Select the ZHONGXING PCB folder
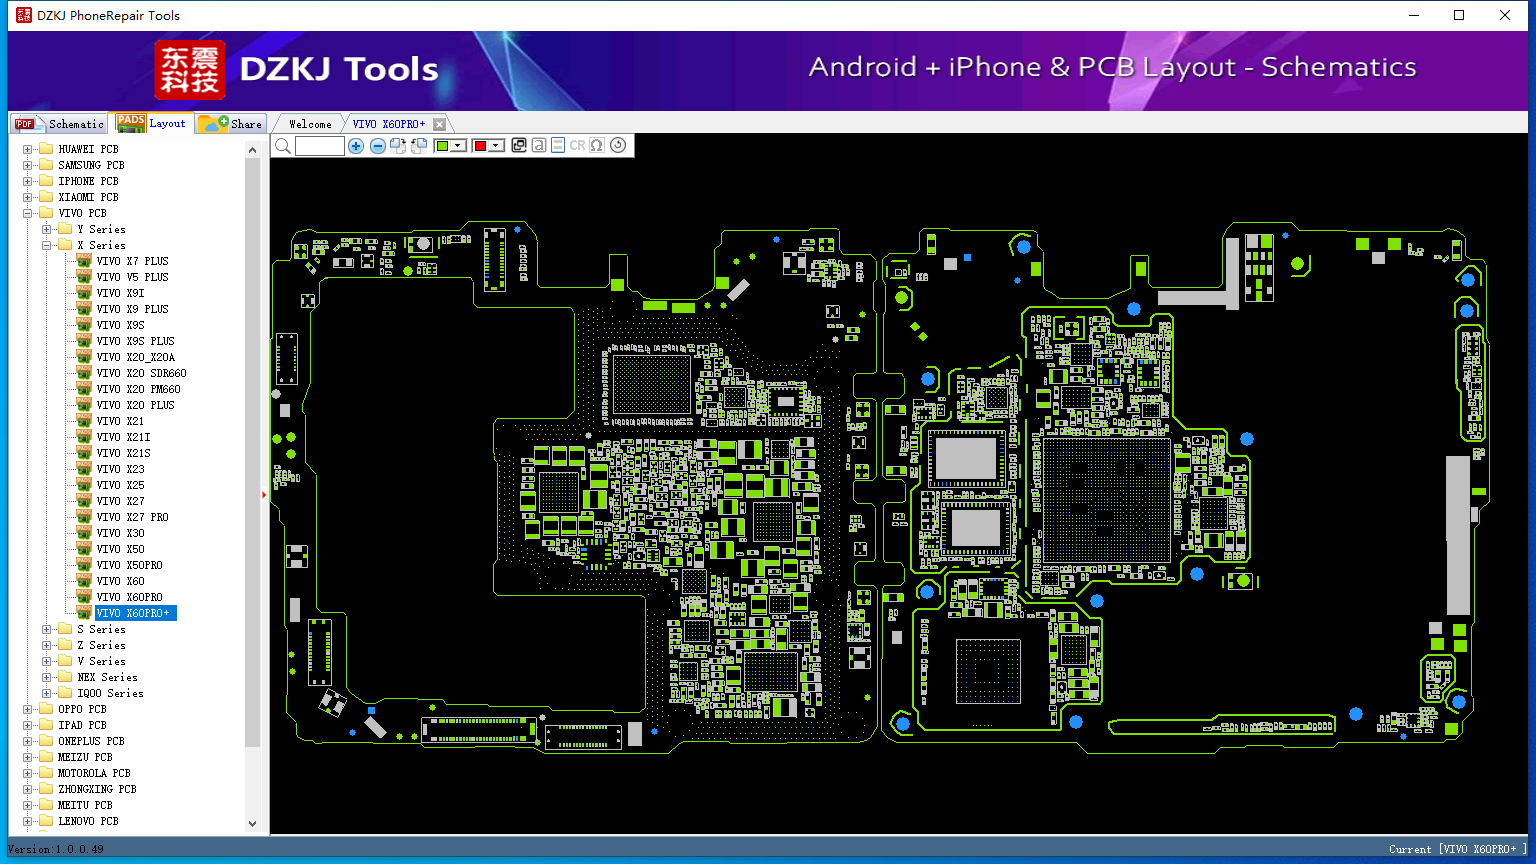 97,789
